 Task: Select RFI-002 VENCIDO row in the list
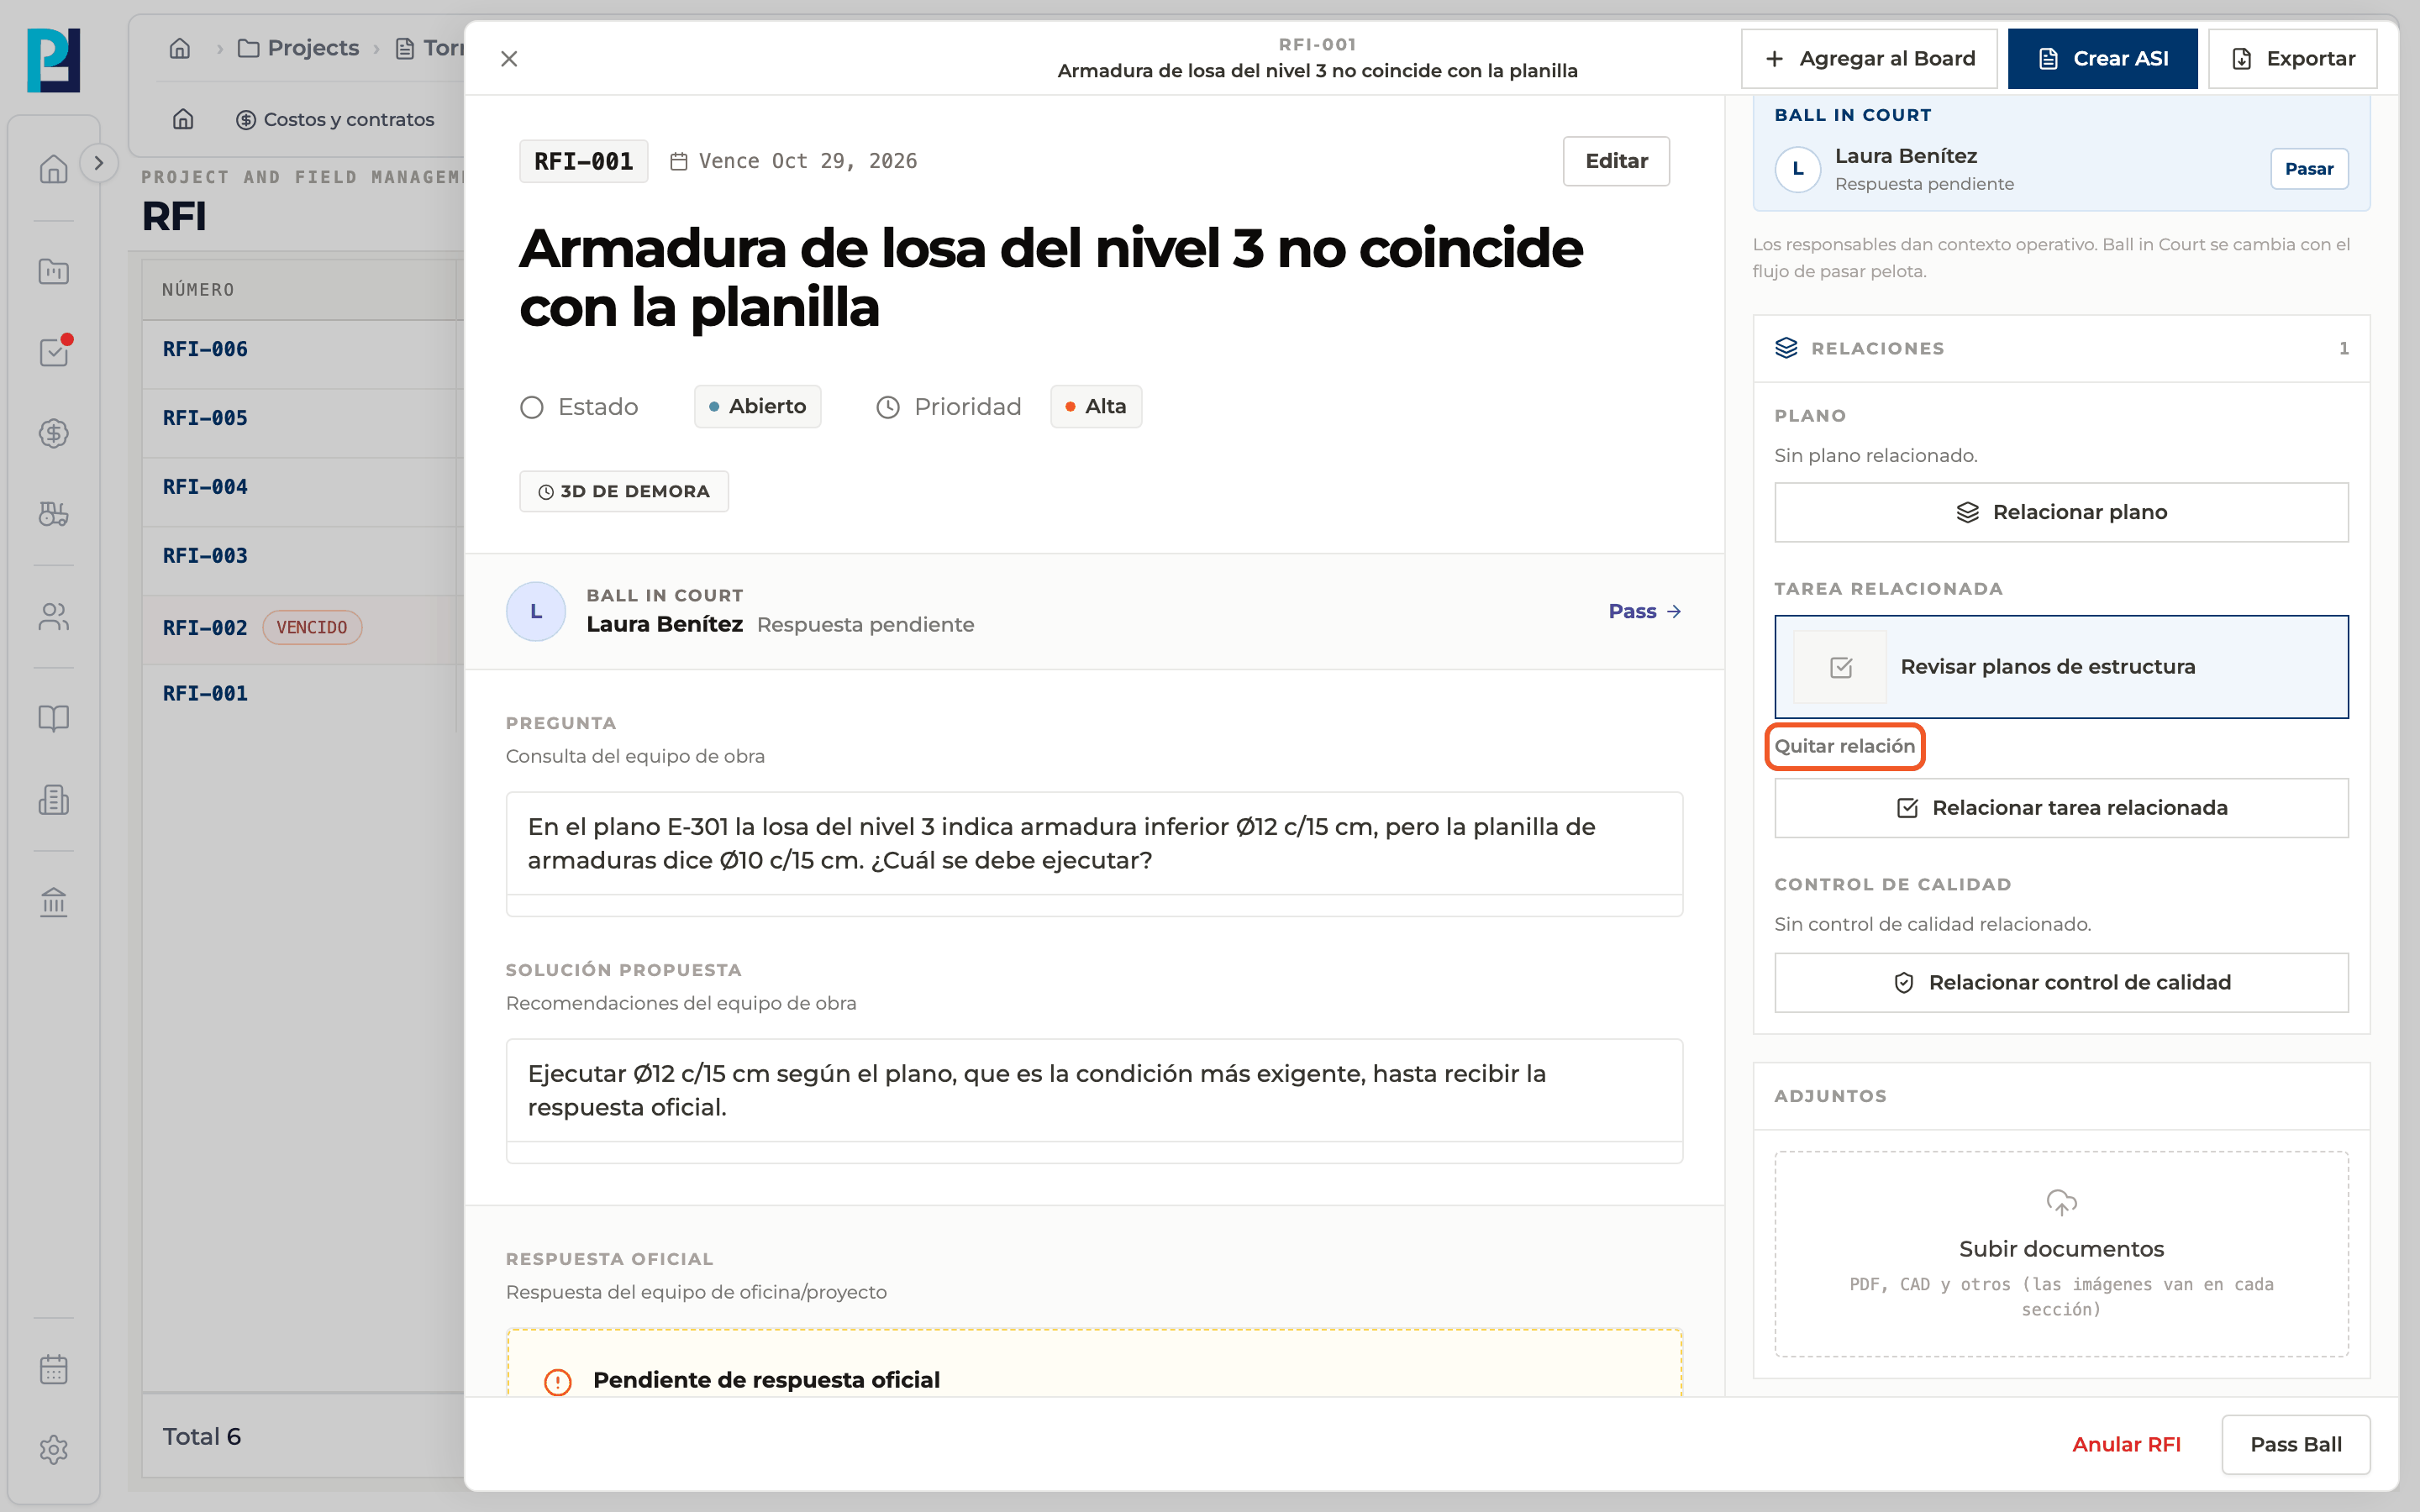coord(302,628)
